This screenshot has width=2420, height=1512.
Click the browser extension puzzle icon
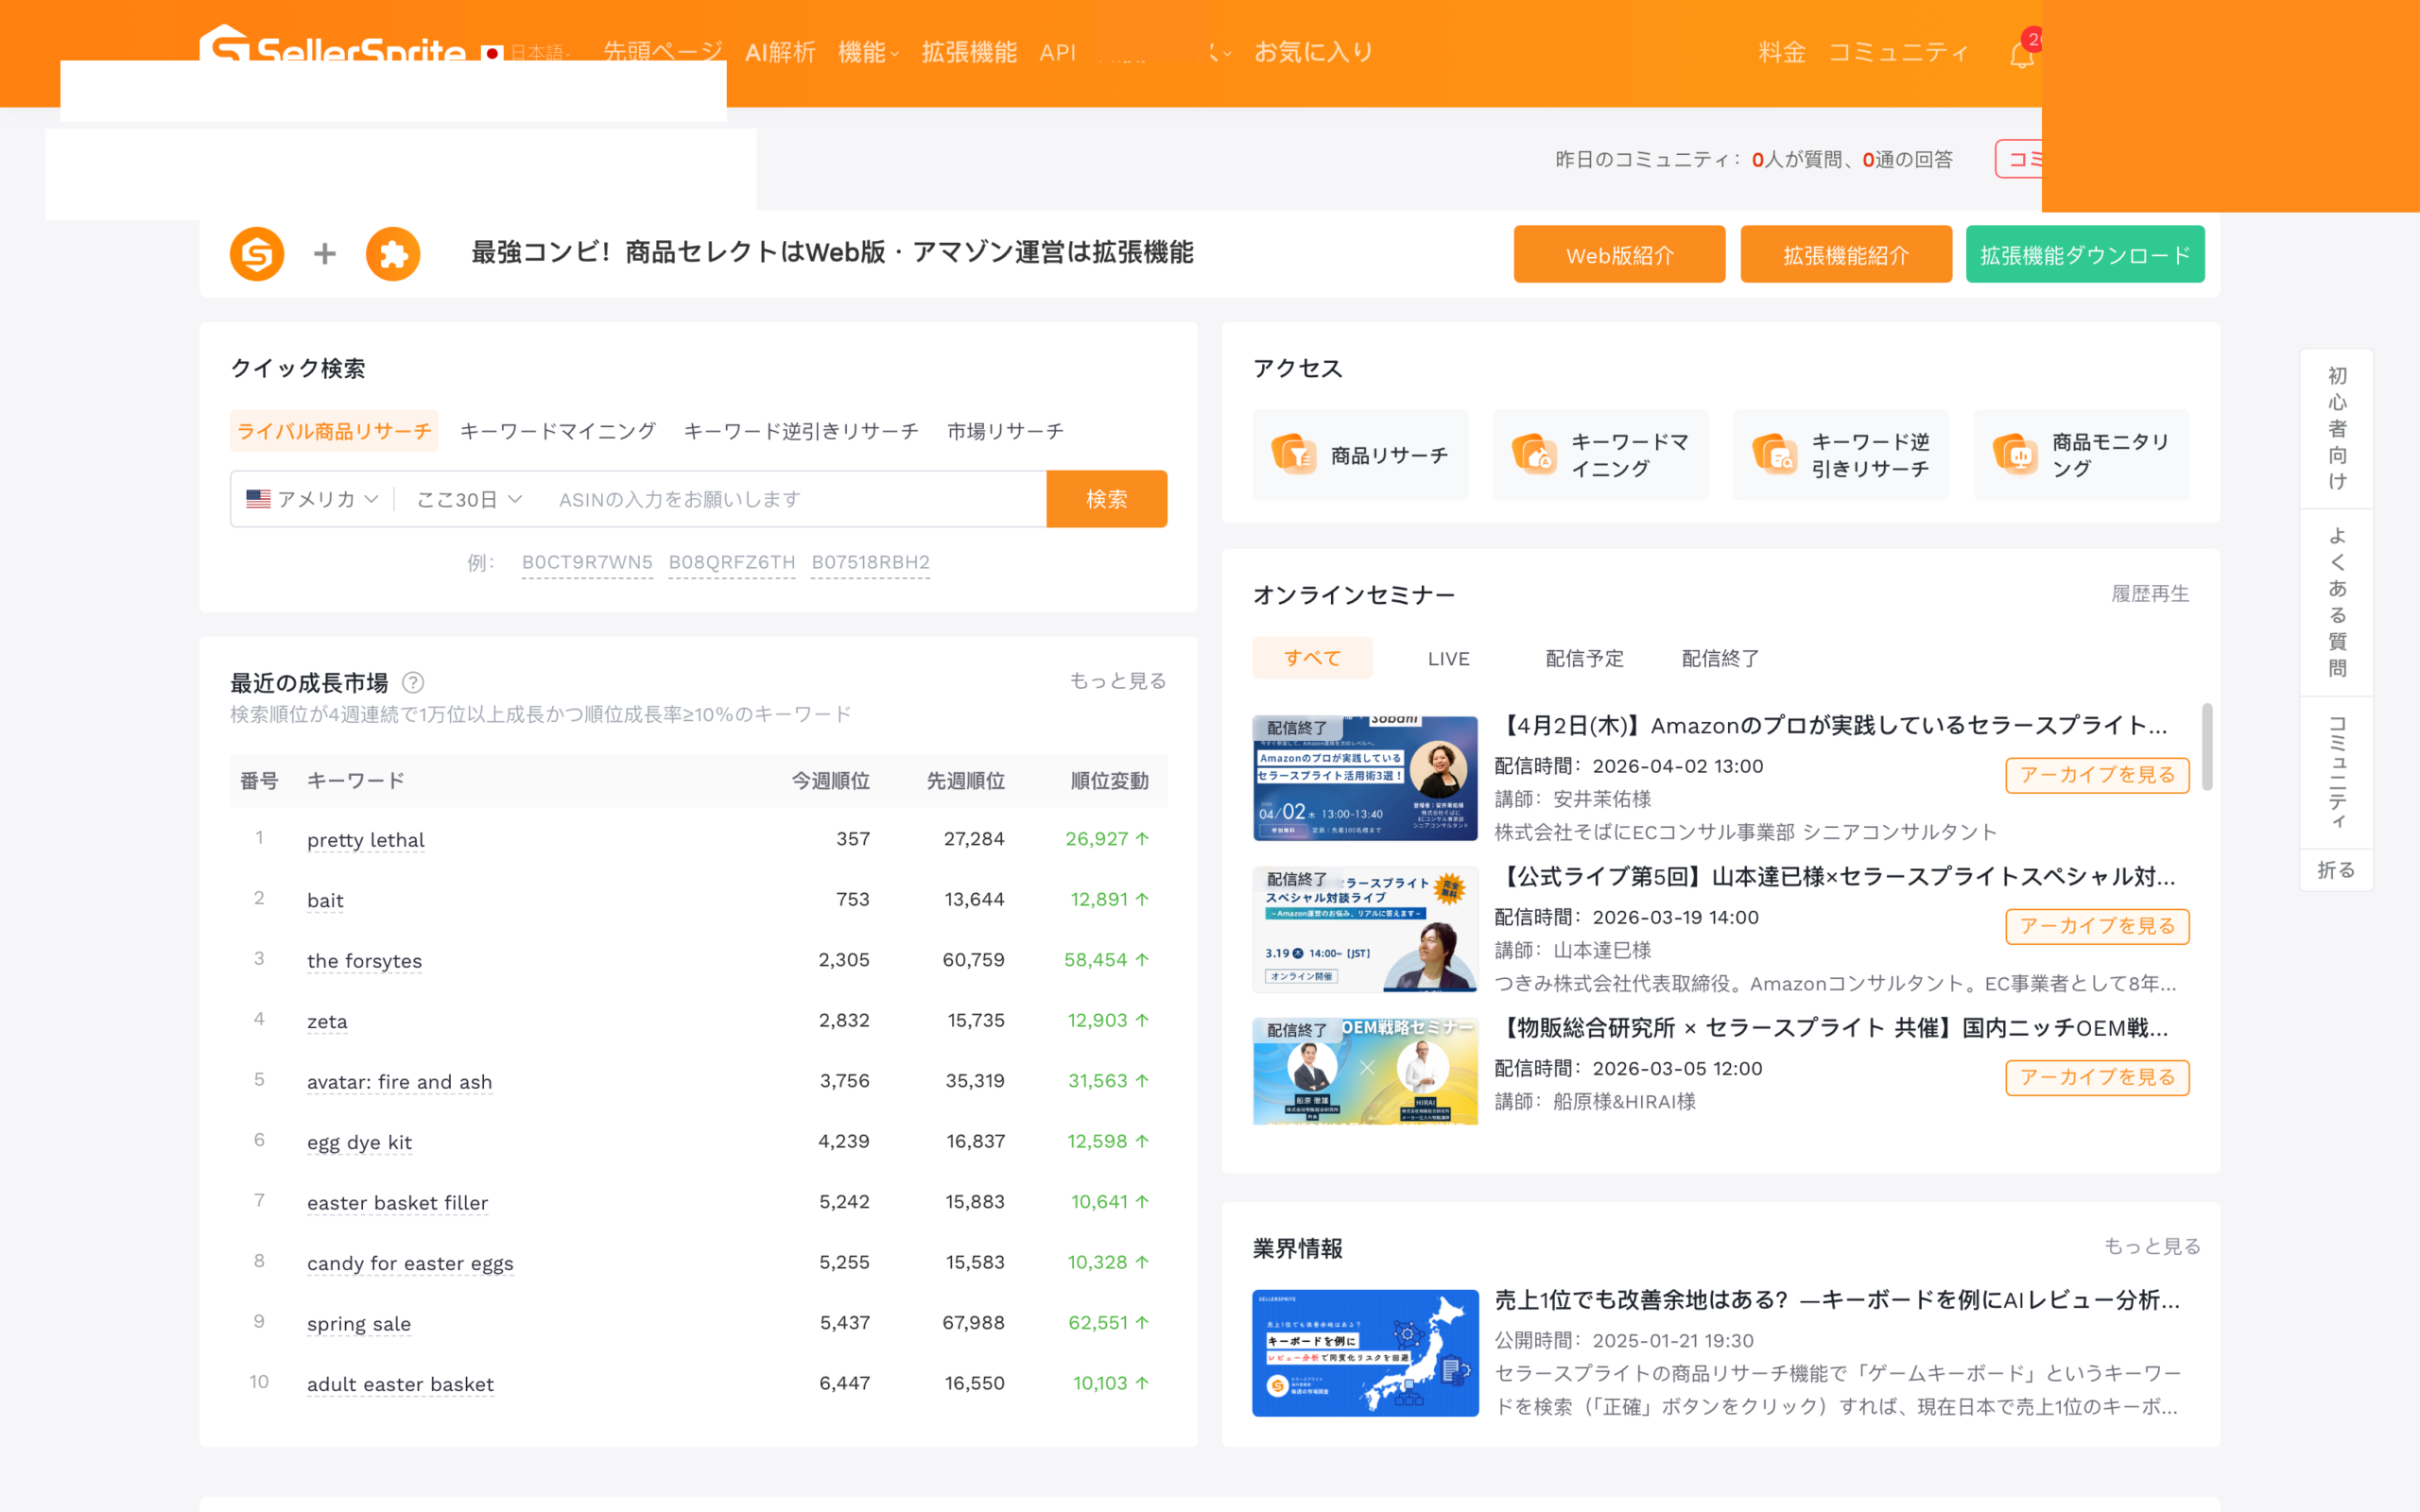[x=393, y=253]
